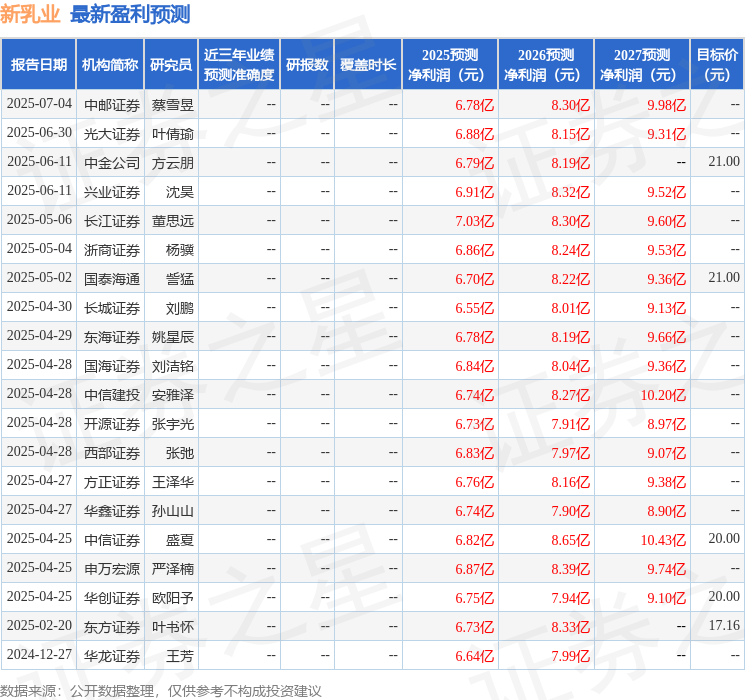This screenshot has height=700, width=745.
Task: Select the 中邮证券 institution cell
Action: [x=112, y=105]
